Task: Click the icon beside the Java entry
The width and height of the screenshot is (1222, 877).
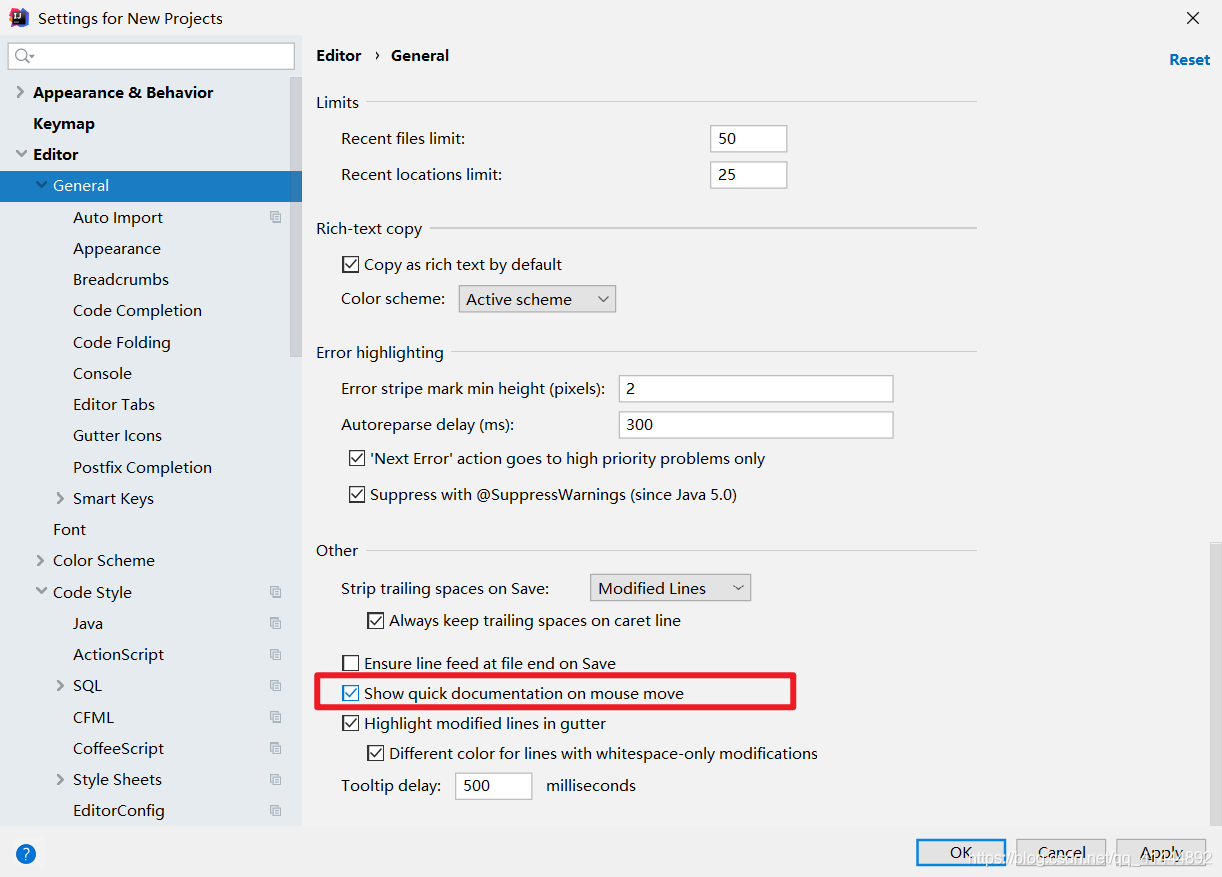Action: (276, 623)
